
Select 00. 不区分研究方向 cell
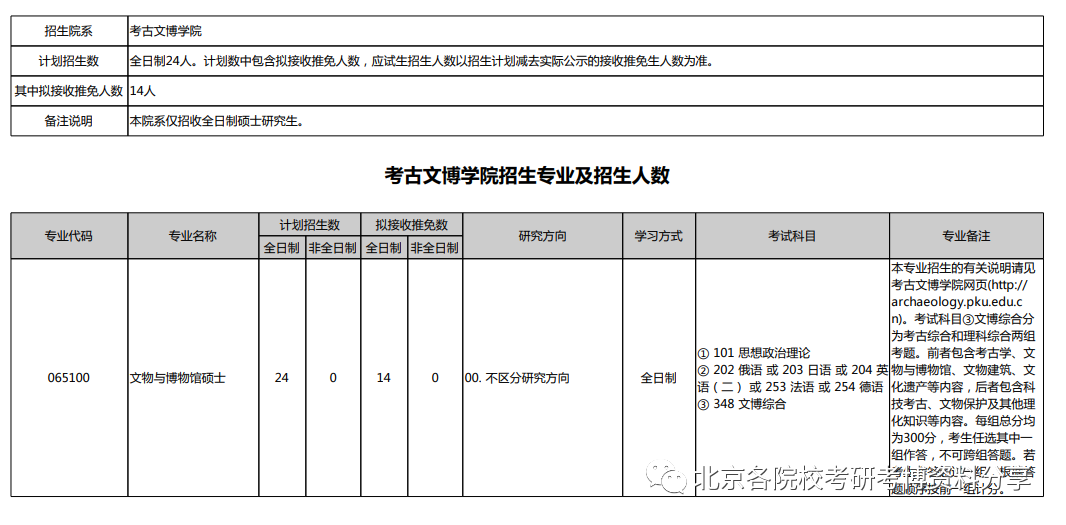tap(543, 378)
